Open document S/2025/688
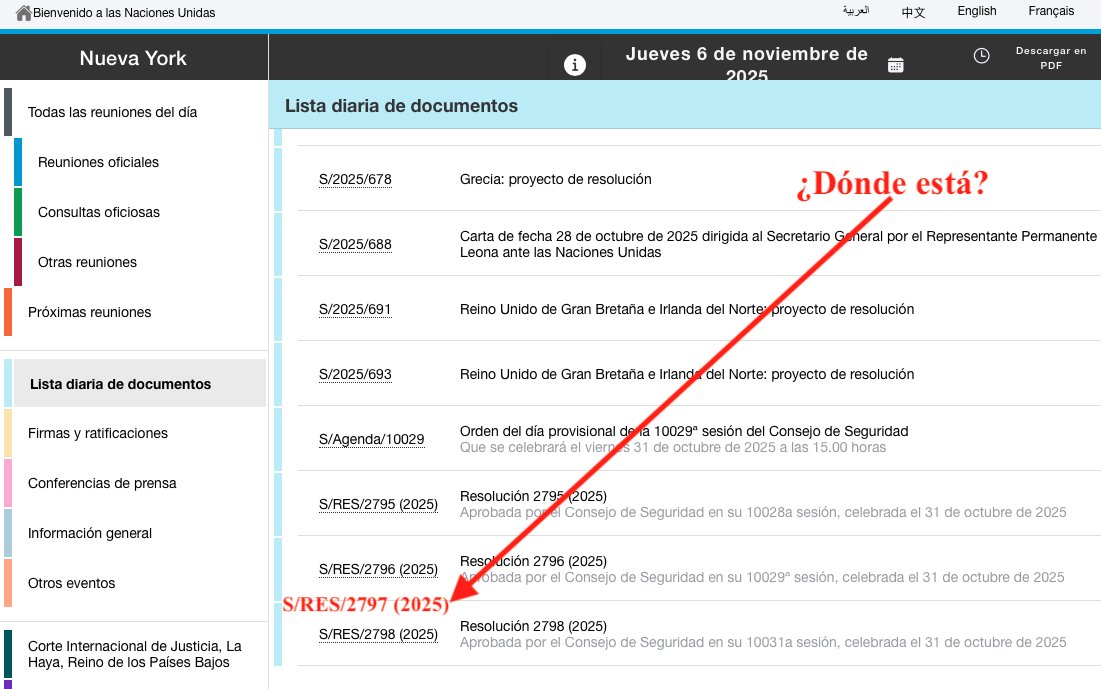 pos(355,244)
